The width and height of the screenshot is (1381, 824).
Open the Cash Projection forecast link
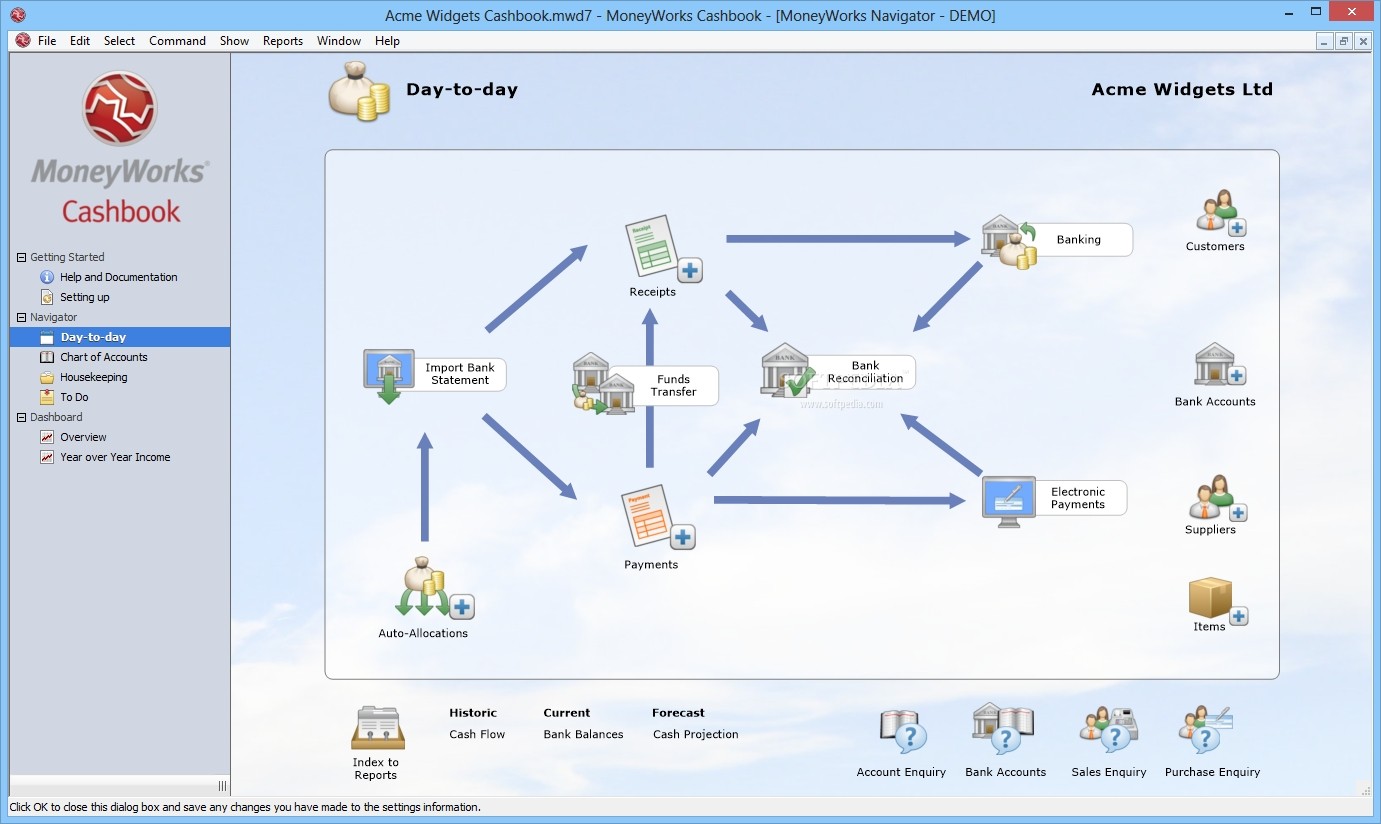click(696, 734)
